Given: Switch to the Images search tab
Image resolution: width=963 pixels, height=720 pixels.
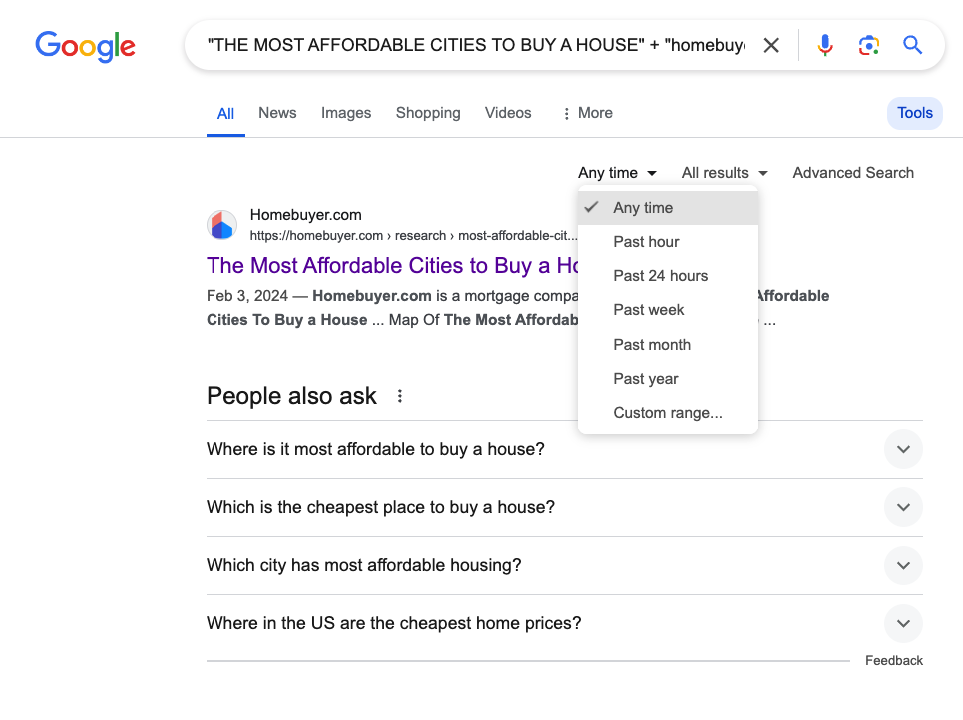Looking at the screenshot, I should click(x=346, y=112).
